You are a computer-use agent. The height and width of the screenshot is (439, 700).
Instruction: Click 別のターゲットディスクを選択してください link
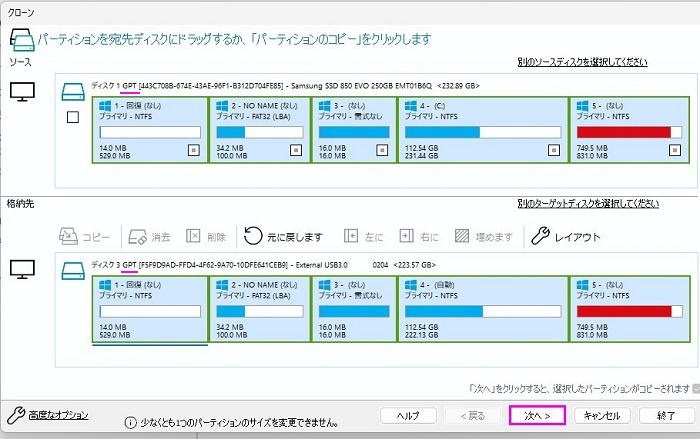tap(587, 203)
